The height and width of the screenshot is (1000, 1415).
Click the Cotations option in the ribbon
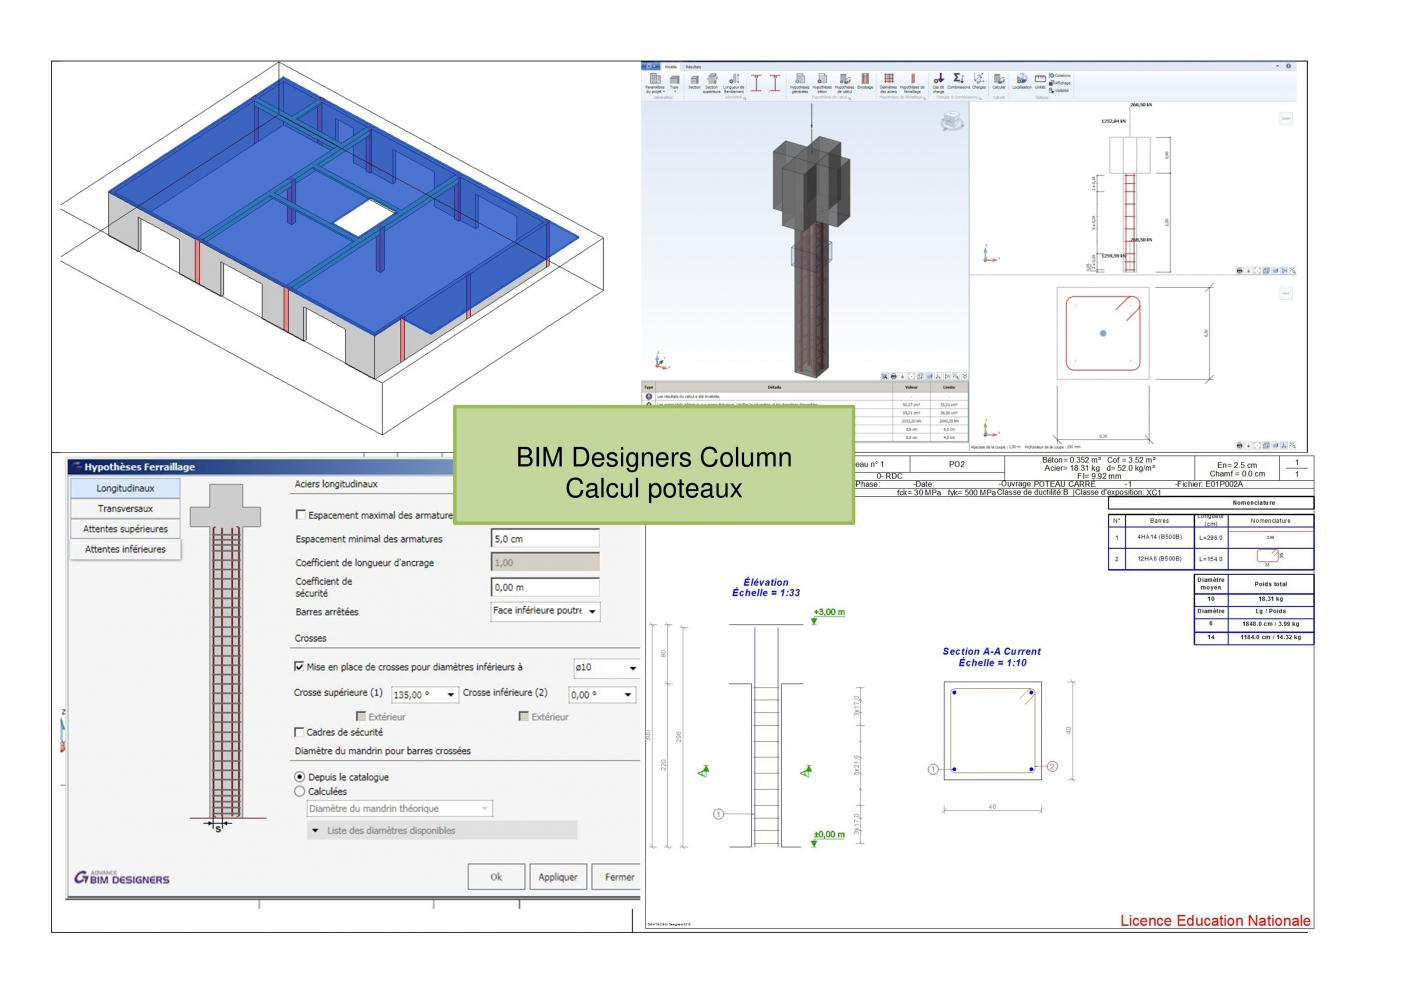[1060, 75]
